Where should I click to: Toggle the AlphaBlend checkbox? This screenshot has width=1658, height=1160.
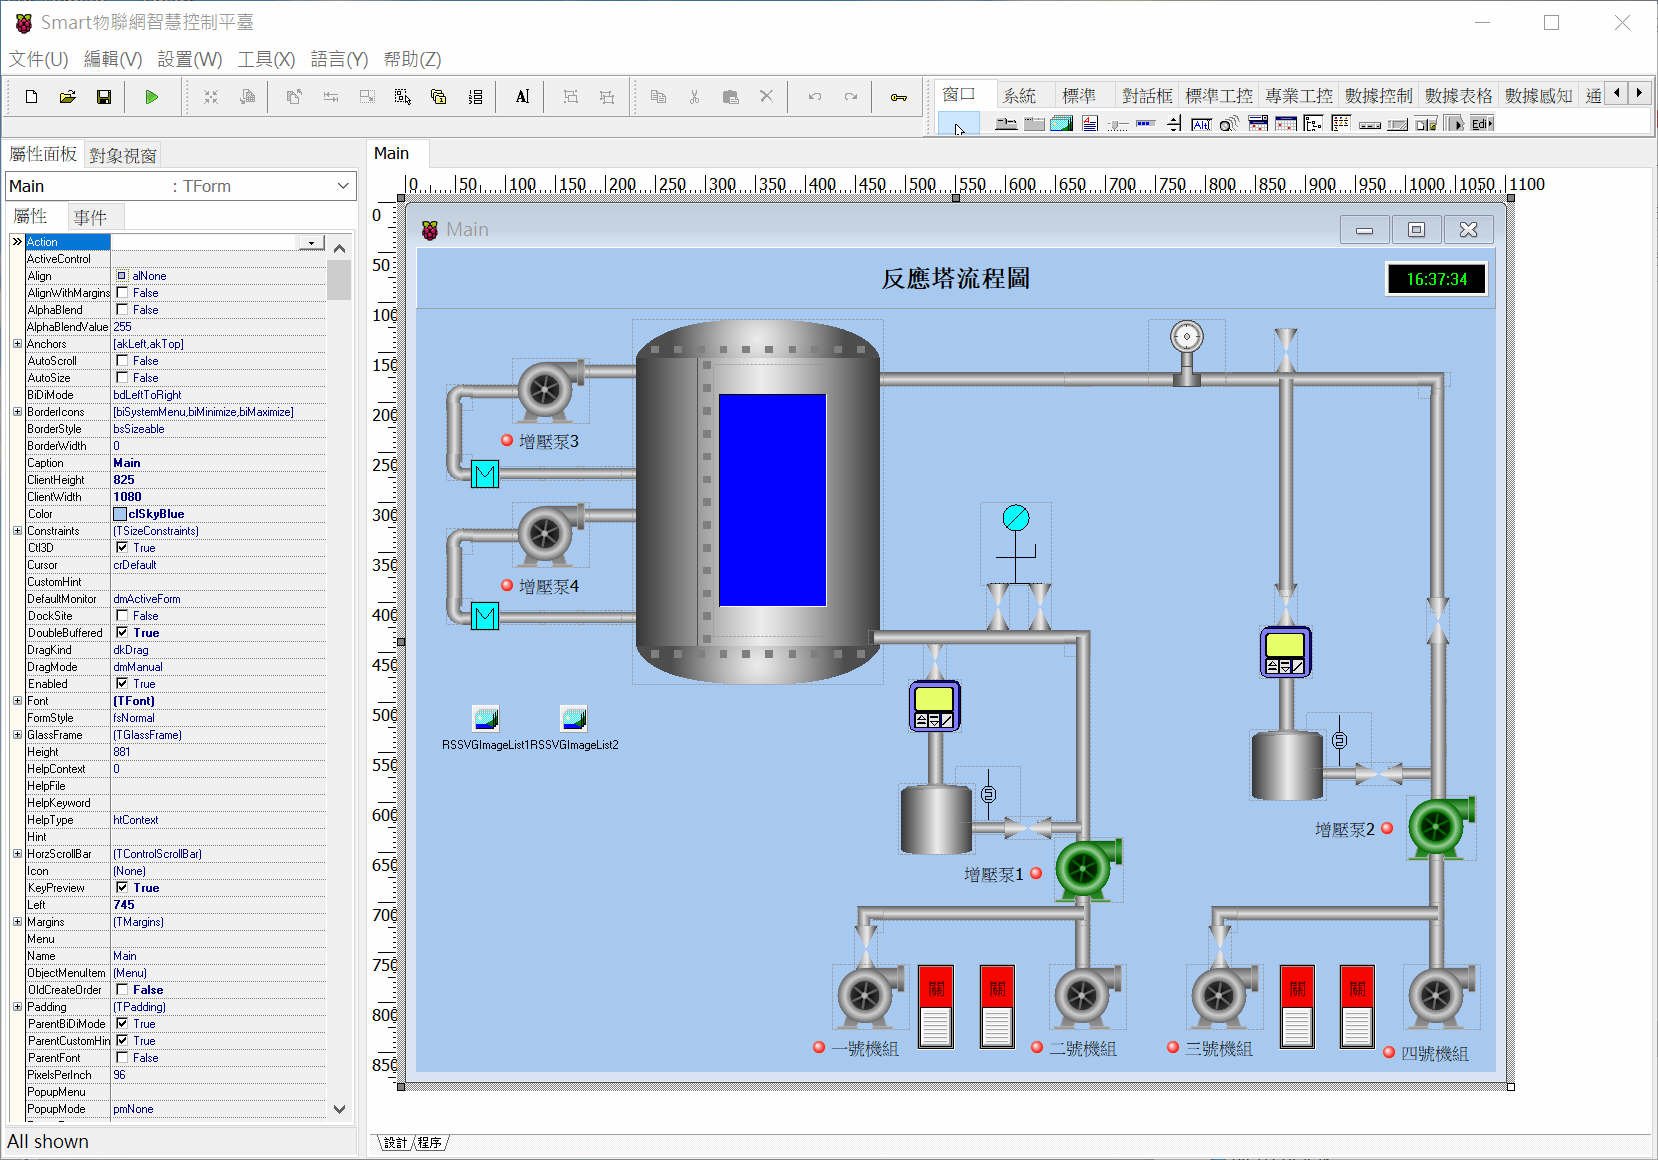[122, 310]
